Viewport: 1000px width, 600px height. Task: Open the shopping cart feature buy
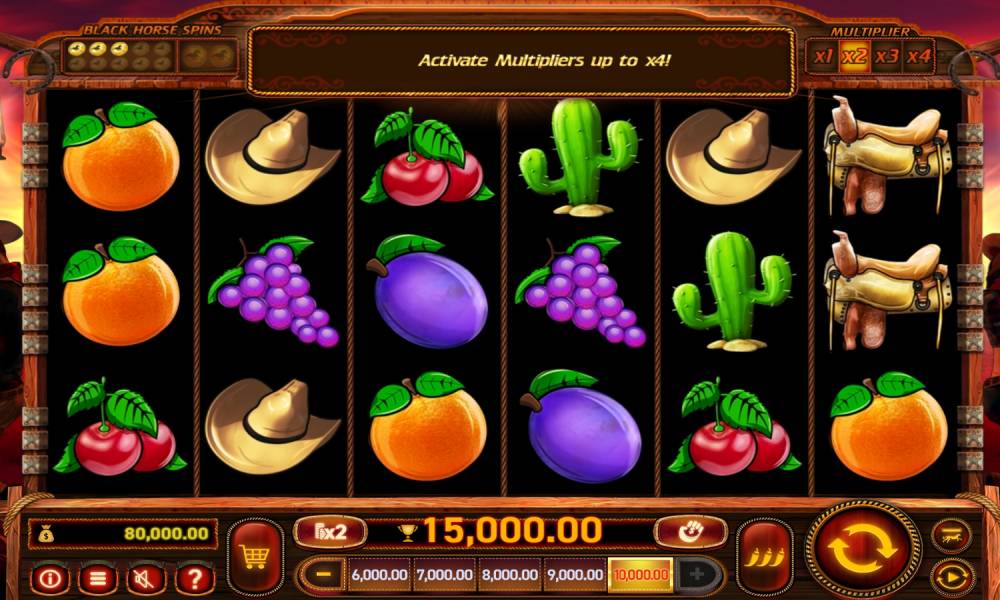[255, 557]
